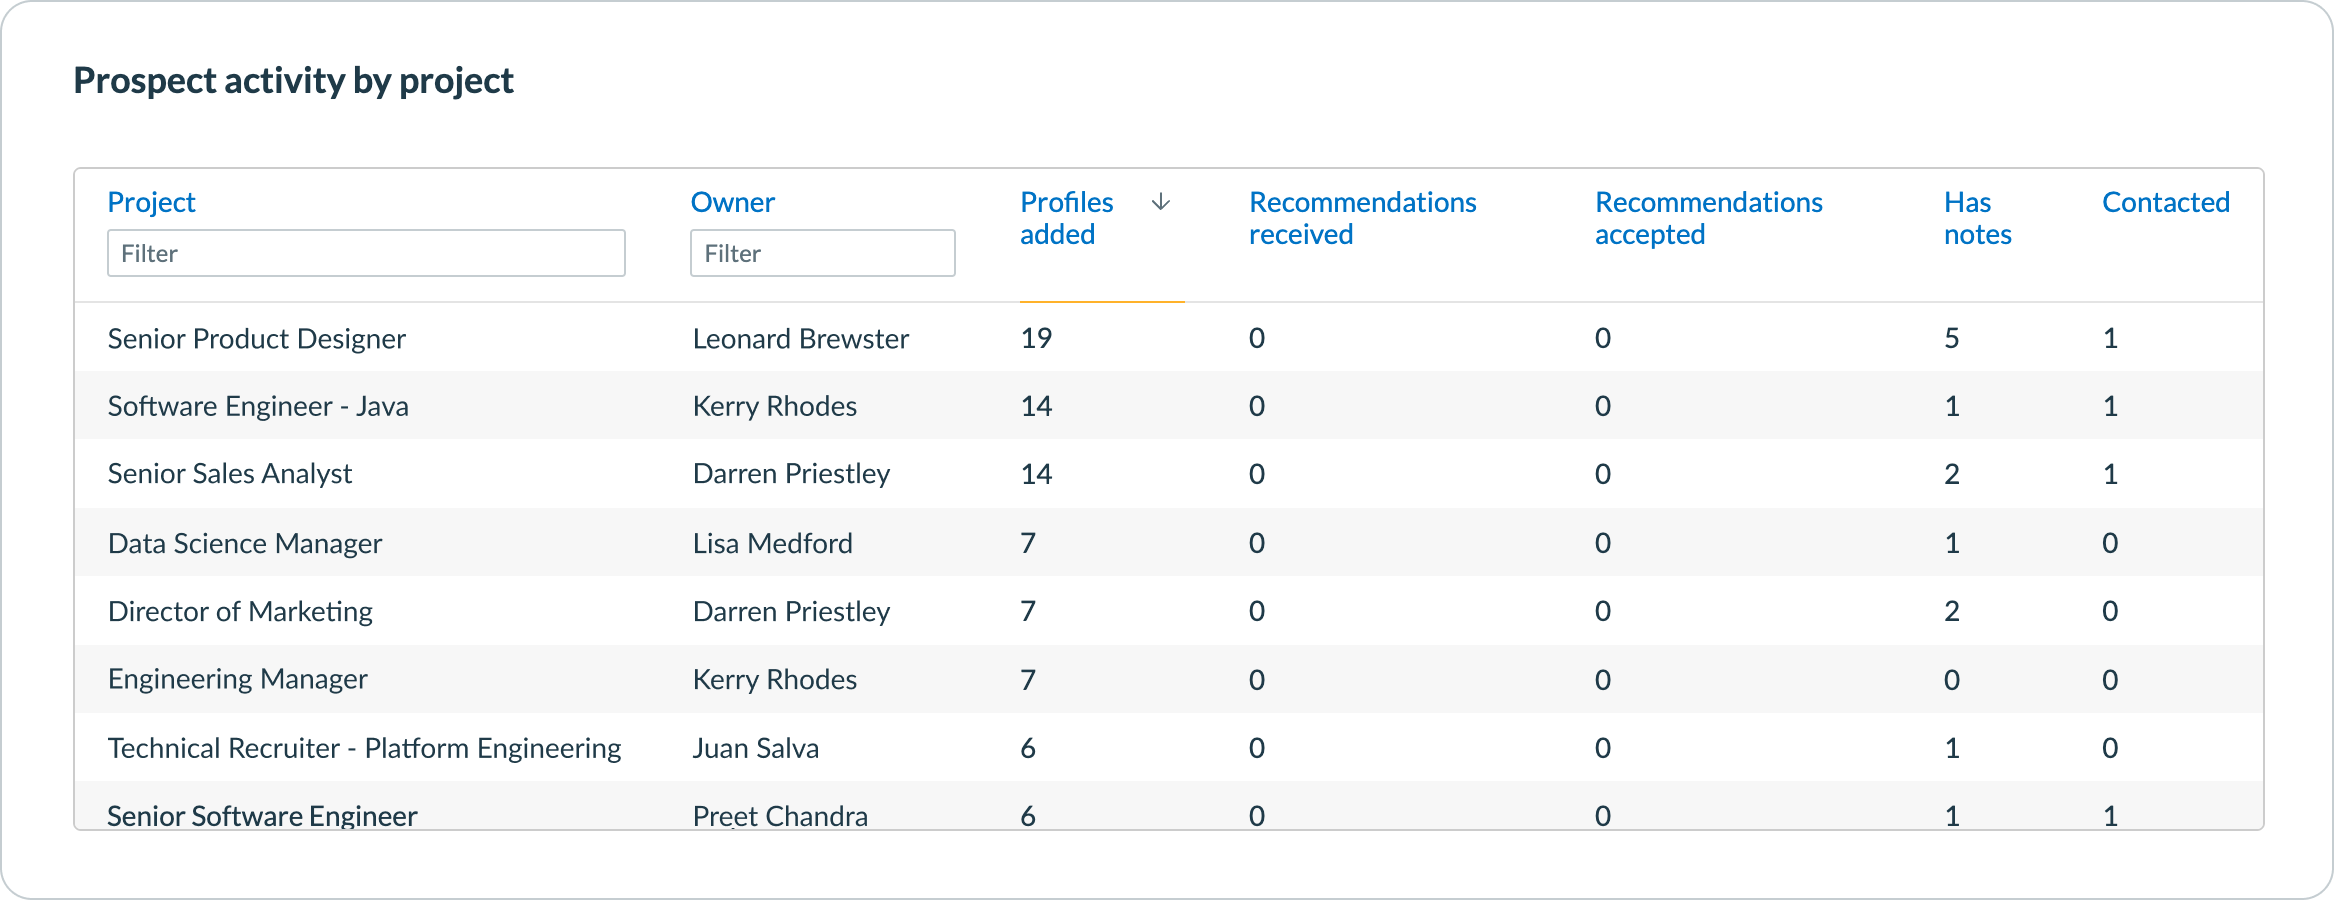The height and width of the screenshot is (900, 2334).
Task: Sort table by Project column
Action: click(151, 203)
